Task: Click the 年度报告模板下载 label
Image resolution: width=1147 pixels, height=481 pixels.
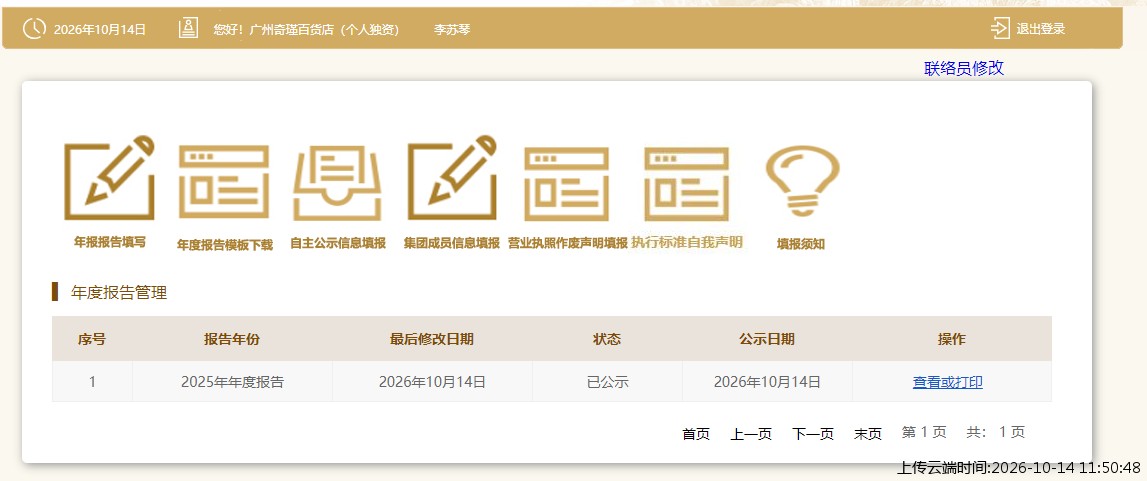Action: (x=225, y=245)
